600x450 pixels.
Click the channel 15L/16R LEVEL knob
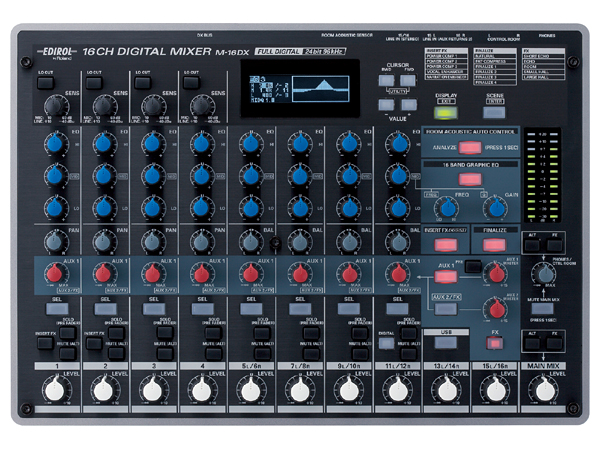coord(495,390)
